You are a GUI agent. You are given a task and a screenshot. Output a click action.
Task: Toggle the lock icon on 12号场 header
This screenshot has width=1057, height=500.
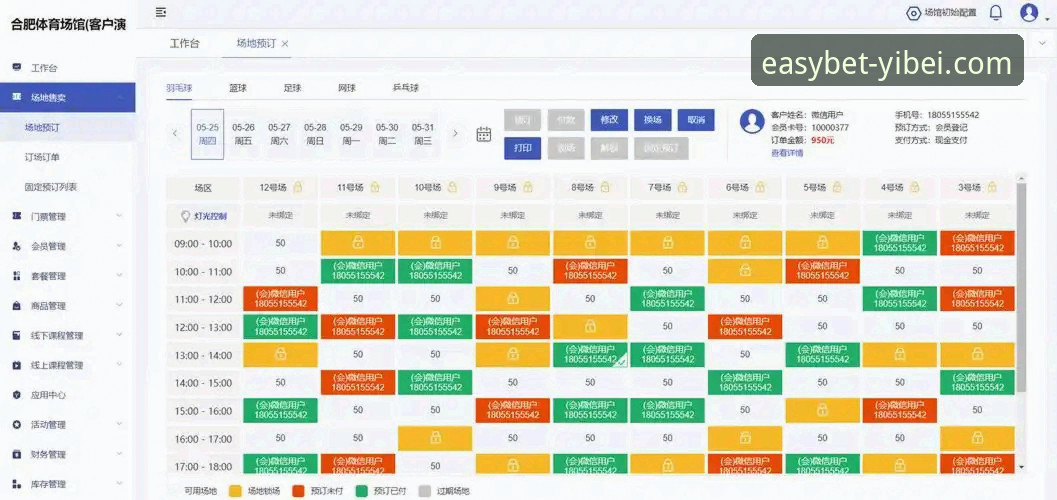point(297,187)
